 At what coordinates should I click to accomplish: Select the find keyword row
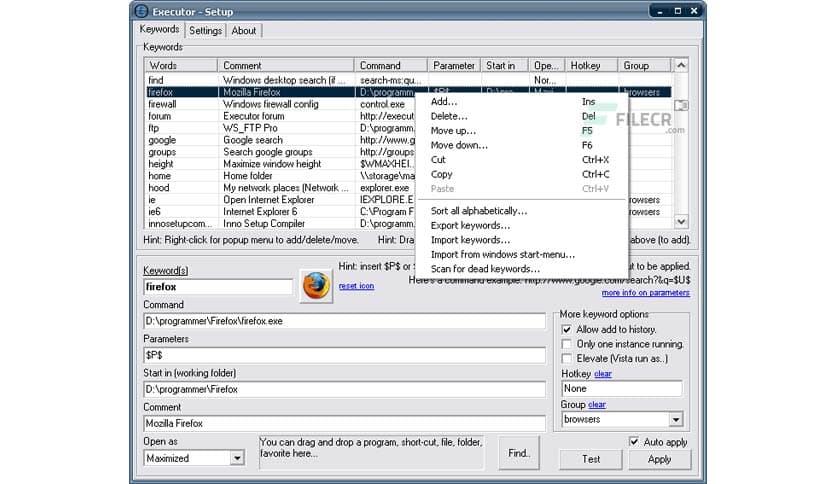click(x=408, y=80)
